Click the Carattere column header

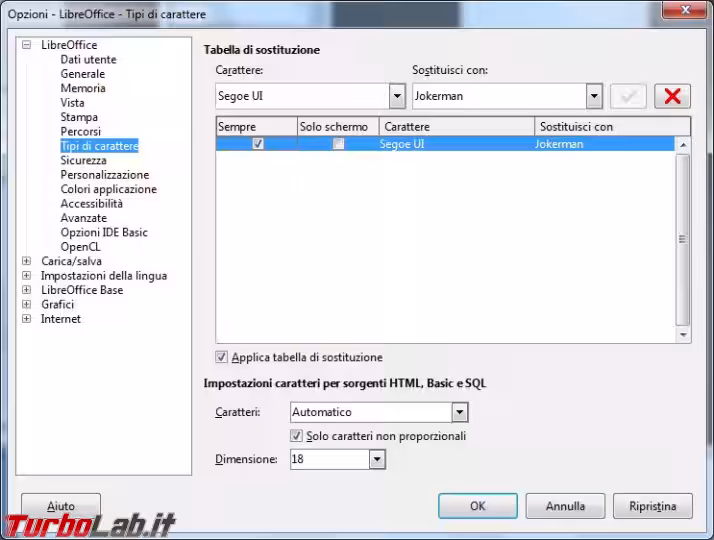pyautogui.click(x=457, y=127)
